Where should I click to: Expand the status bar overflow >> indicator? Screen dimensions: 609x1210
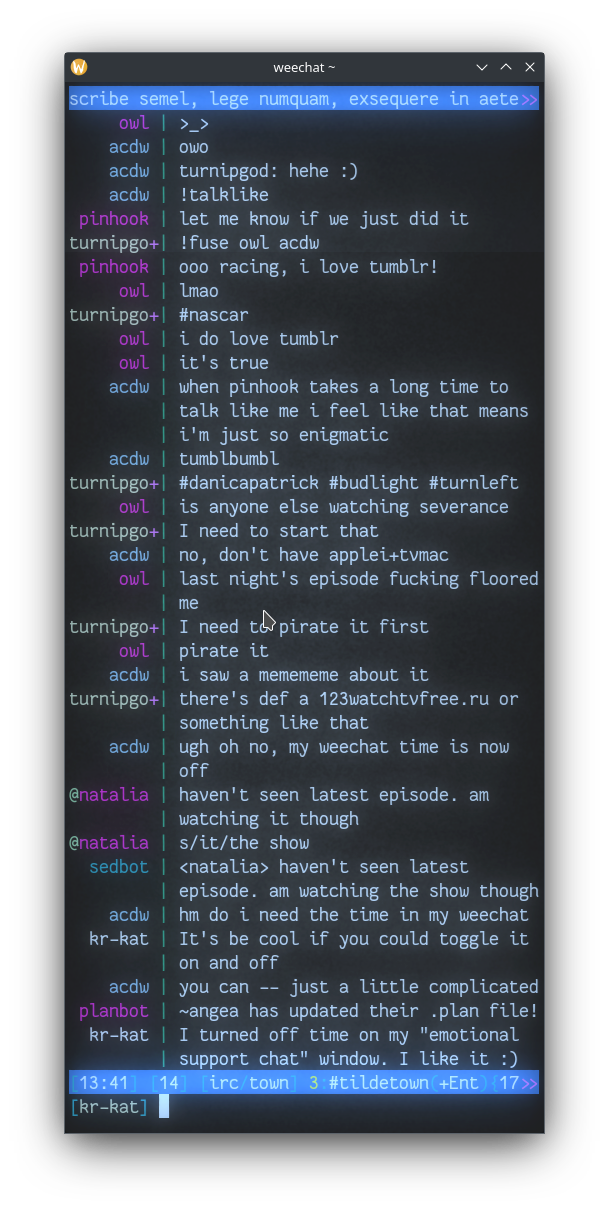point(529,1083)
